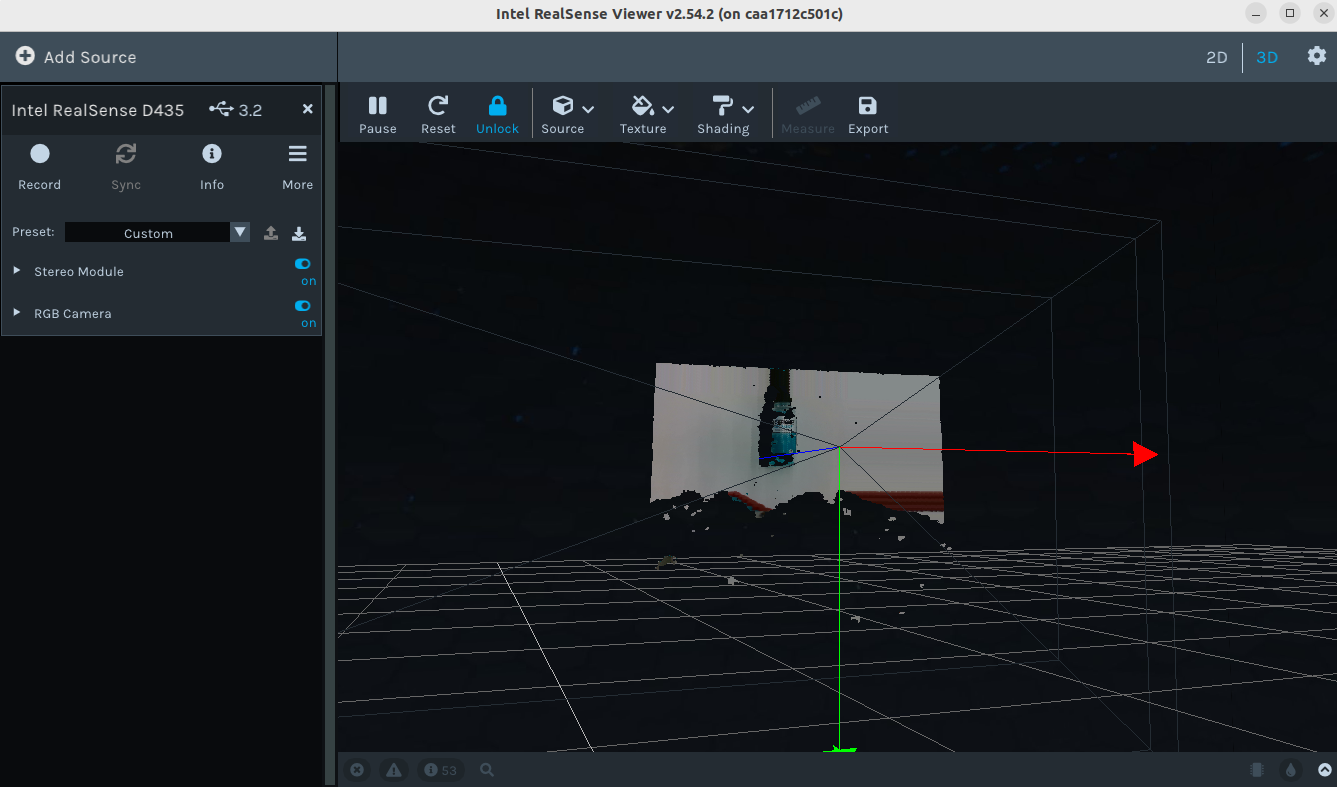Viewport: 1337px width, 787px height.
Task: Click the Source cube icon
Action: pyautogui.click(x=563, y=105)
